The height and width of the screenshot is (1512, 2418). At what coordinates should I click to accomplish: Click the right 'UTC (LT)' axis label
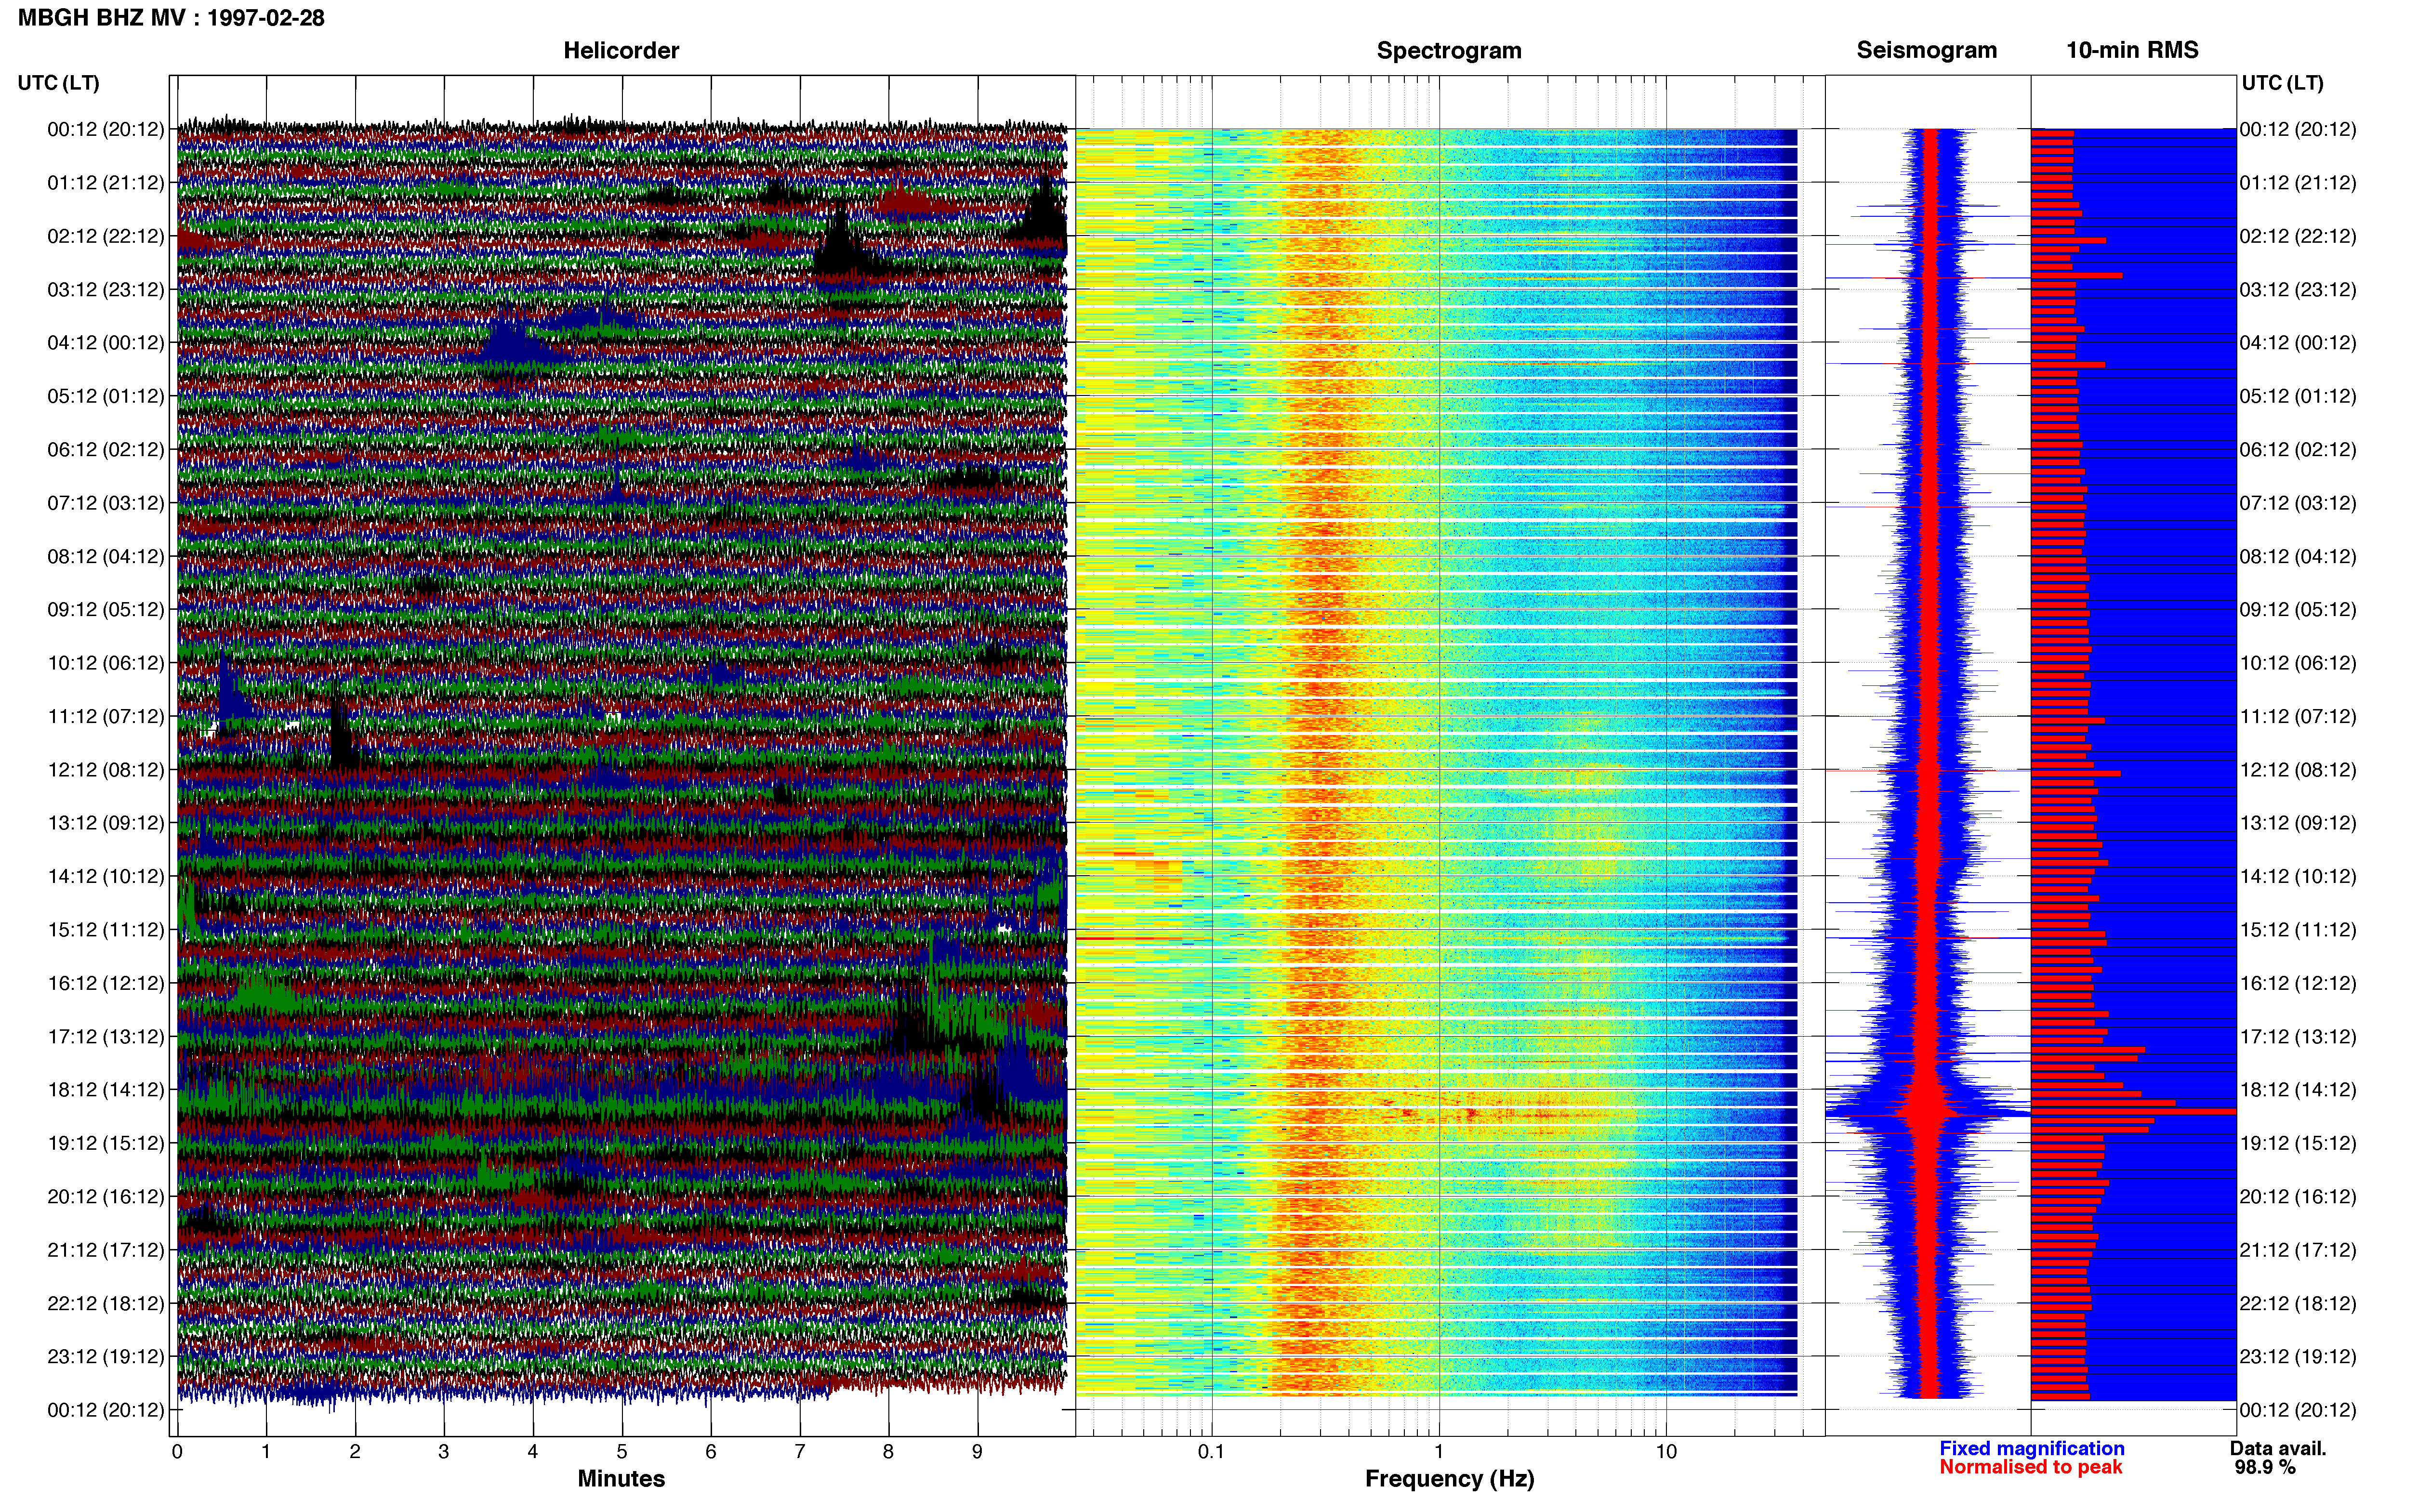(x=2282, y=83)
